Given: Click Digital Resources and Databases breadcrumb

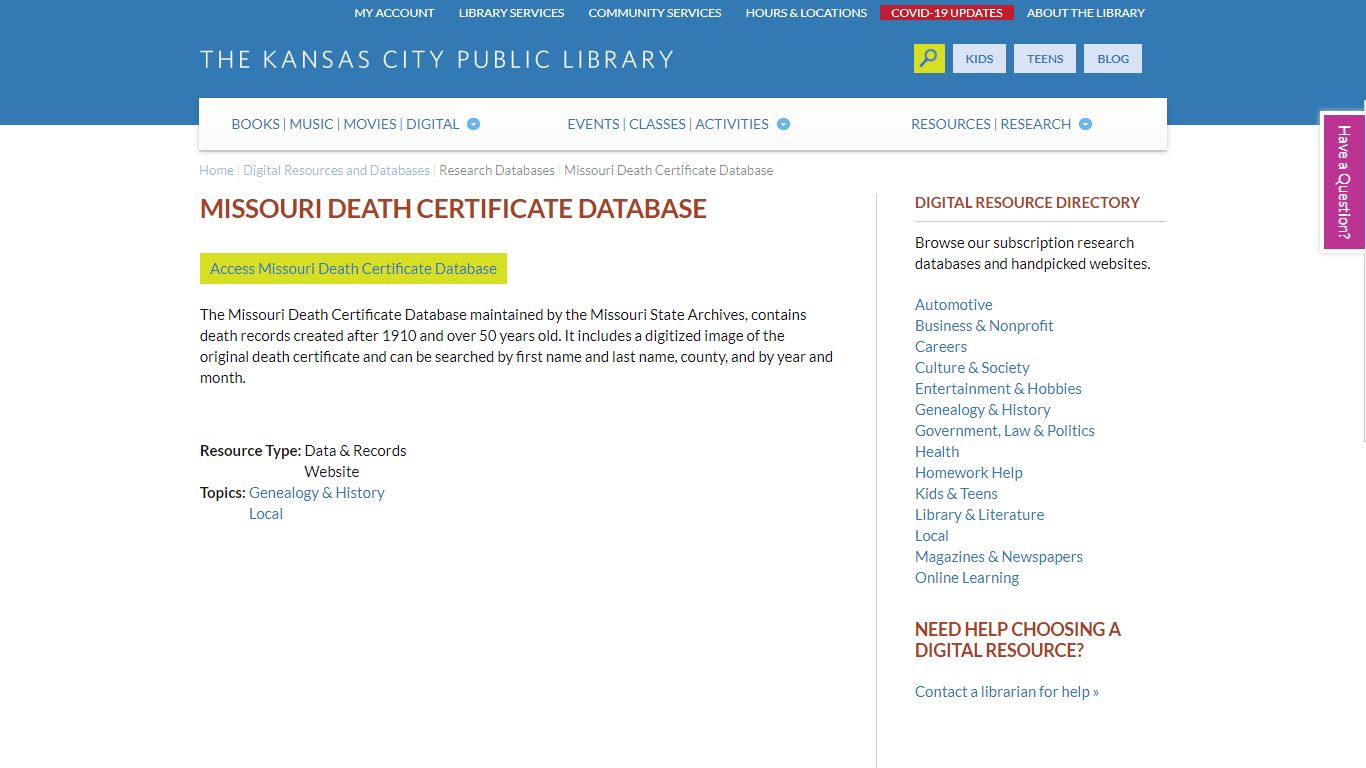Looking at the screenshot, I should (336, 170).
